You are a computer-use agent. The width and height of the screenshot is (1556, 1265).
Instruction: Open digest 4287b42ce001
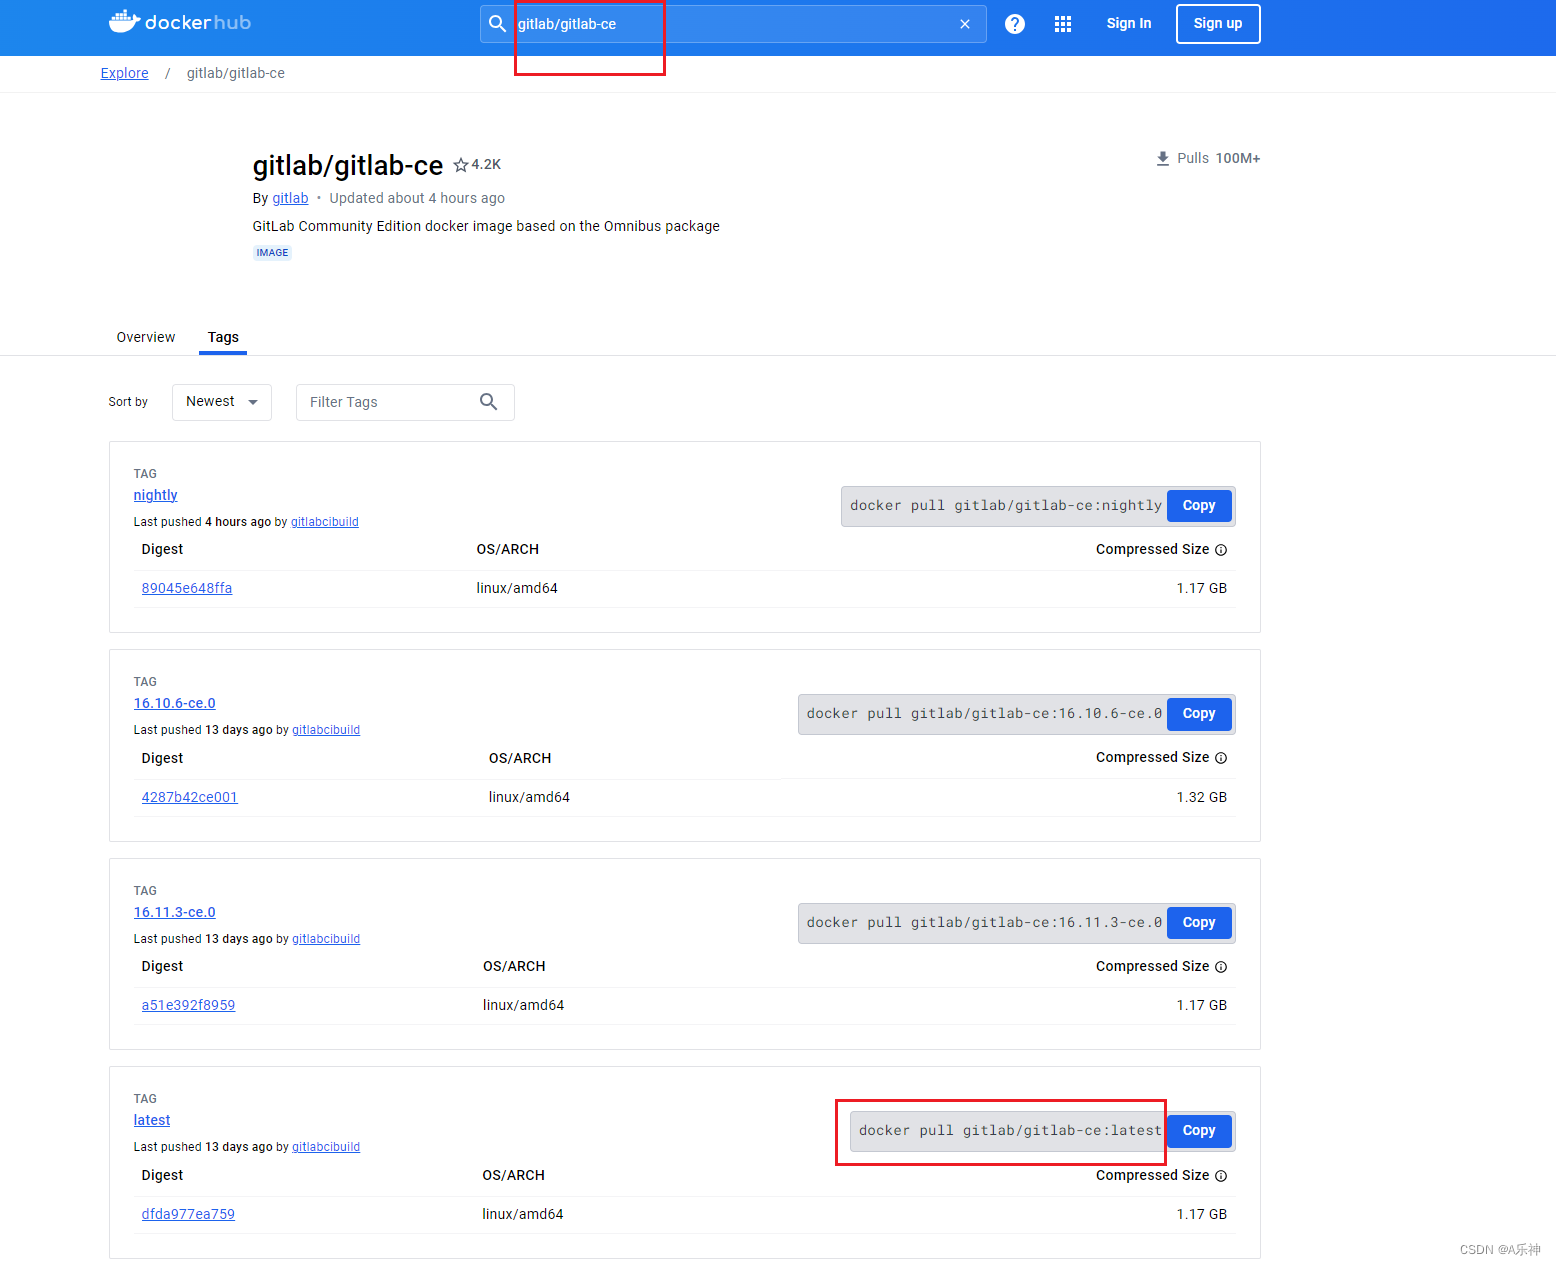[x=190, y=797]
